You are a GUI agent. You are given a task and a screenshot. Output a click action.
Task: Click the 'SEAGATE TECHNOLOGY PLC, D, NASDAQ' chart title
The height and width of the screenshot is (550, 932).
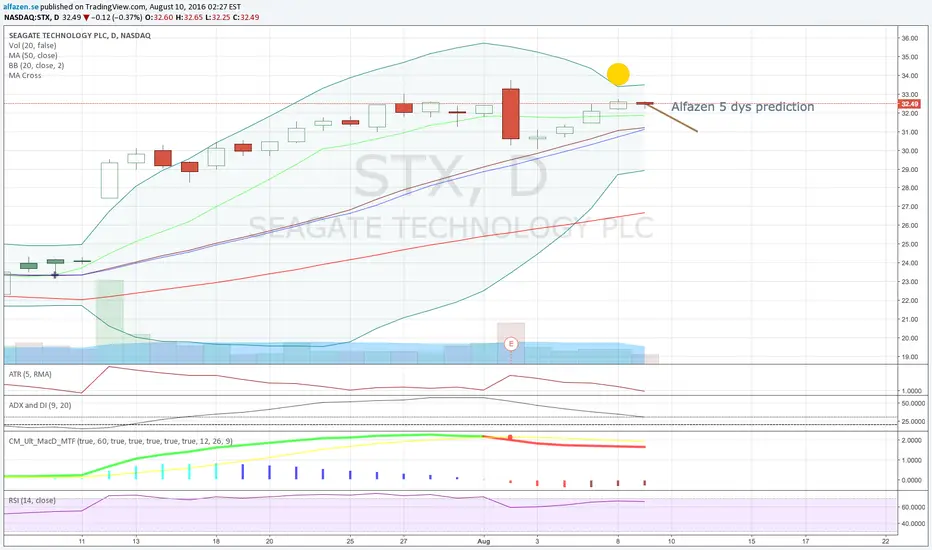[80, 36]
